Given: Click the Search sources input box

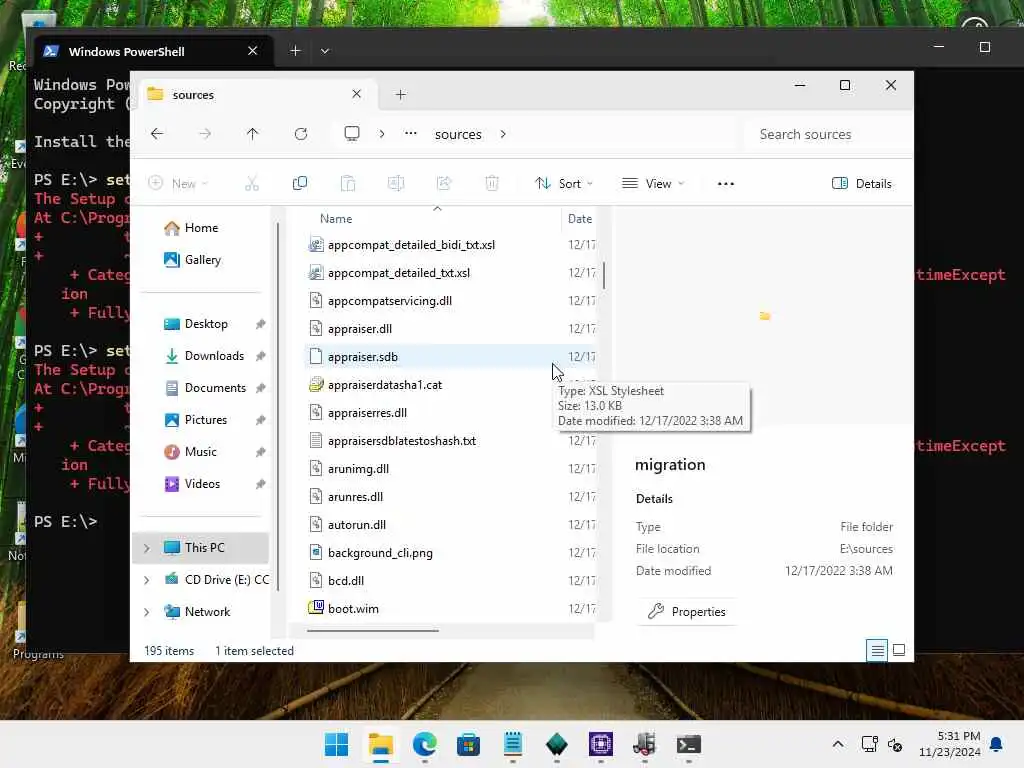Looking at the screenshot, I should pos(826,134).
